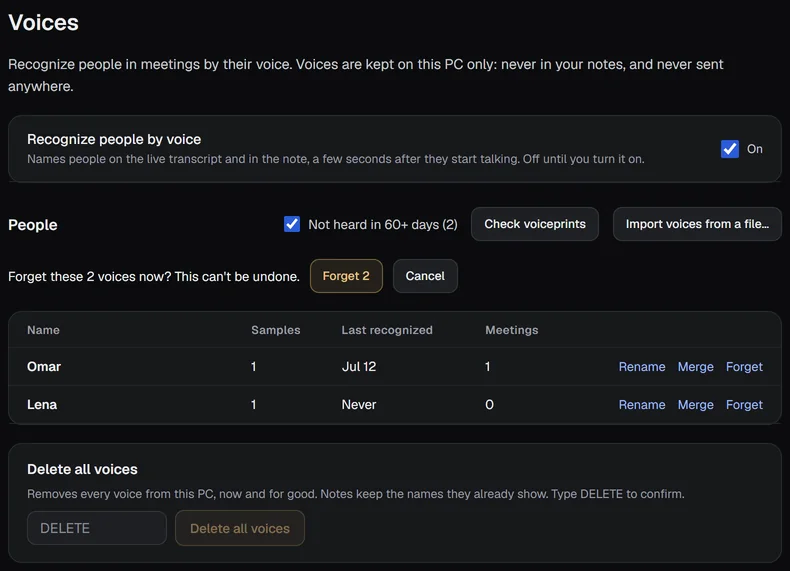Click the Name column header
Viewport: 790px width, 571px height.
[43, 330]
